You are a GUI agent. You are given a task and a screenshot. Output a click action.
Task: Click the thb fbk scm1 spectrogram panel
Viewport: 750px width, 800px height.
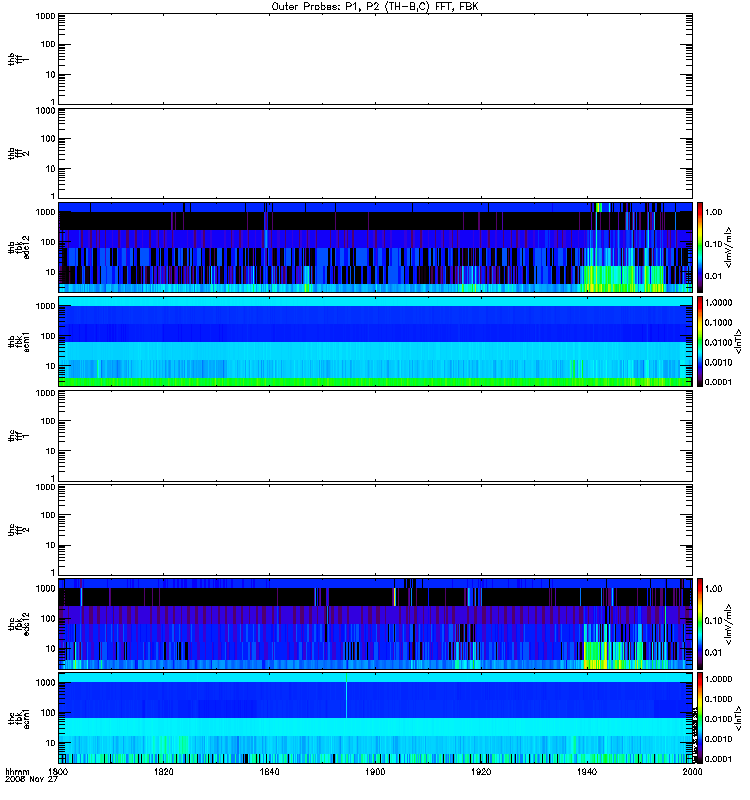point(375,341)
